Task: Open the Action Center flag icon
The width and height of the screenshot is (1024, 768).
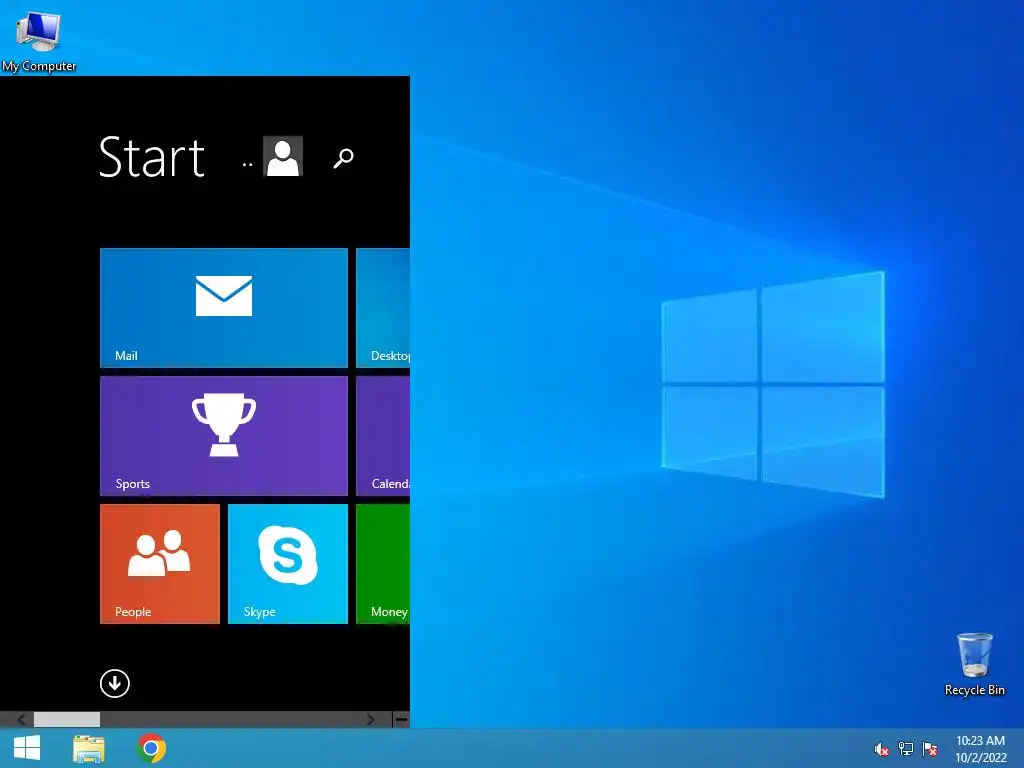Action: [x=930, y=749]
